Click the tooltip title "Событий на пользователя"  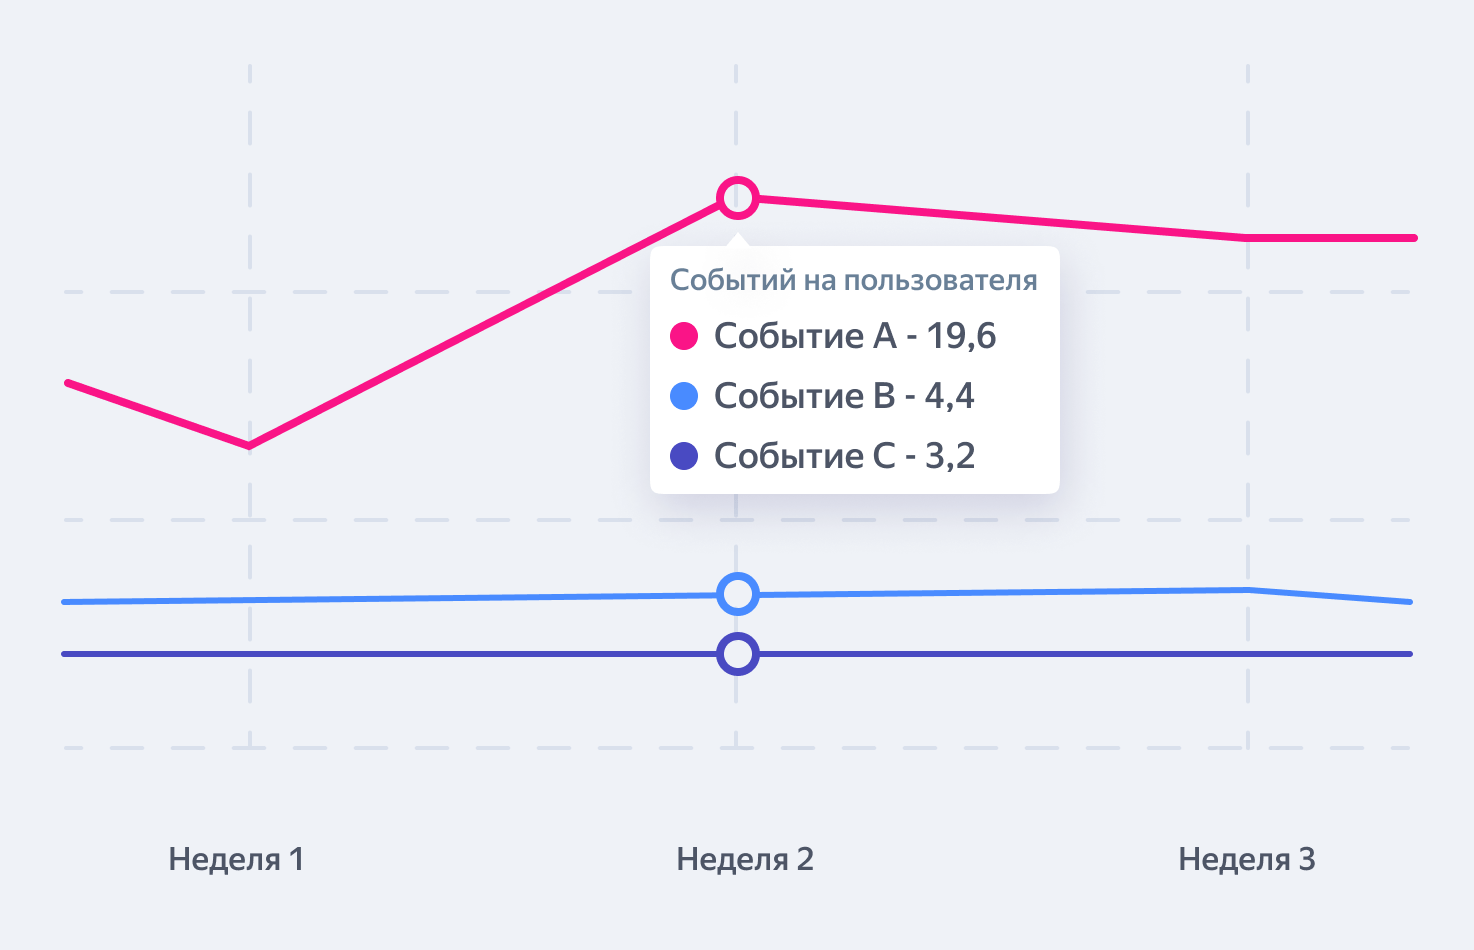tap(853, 280)
